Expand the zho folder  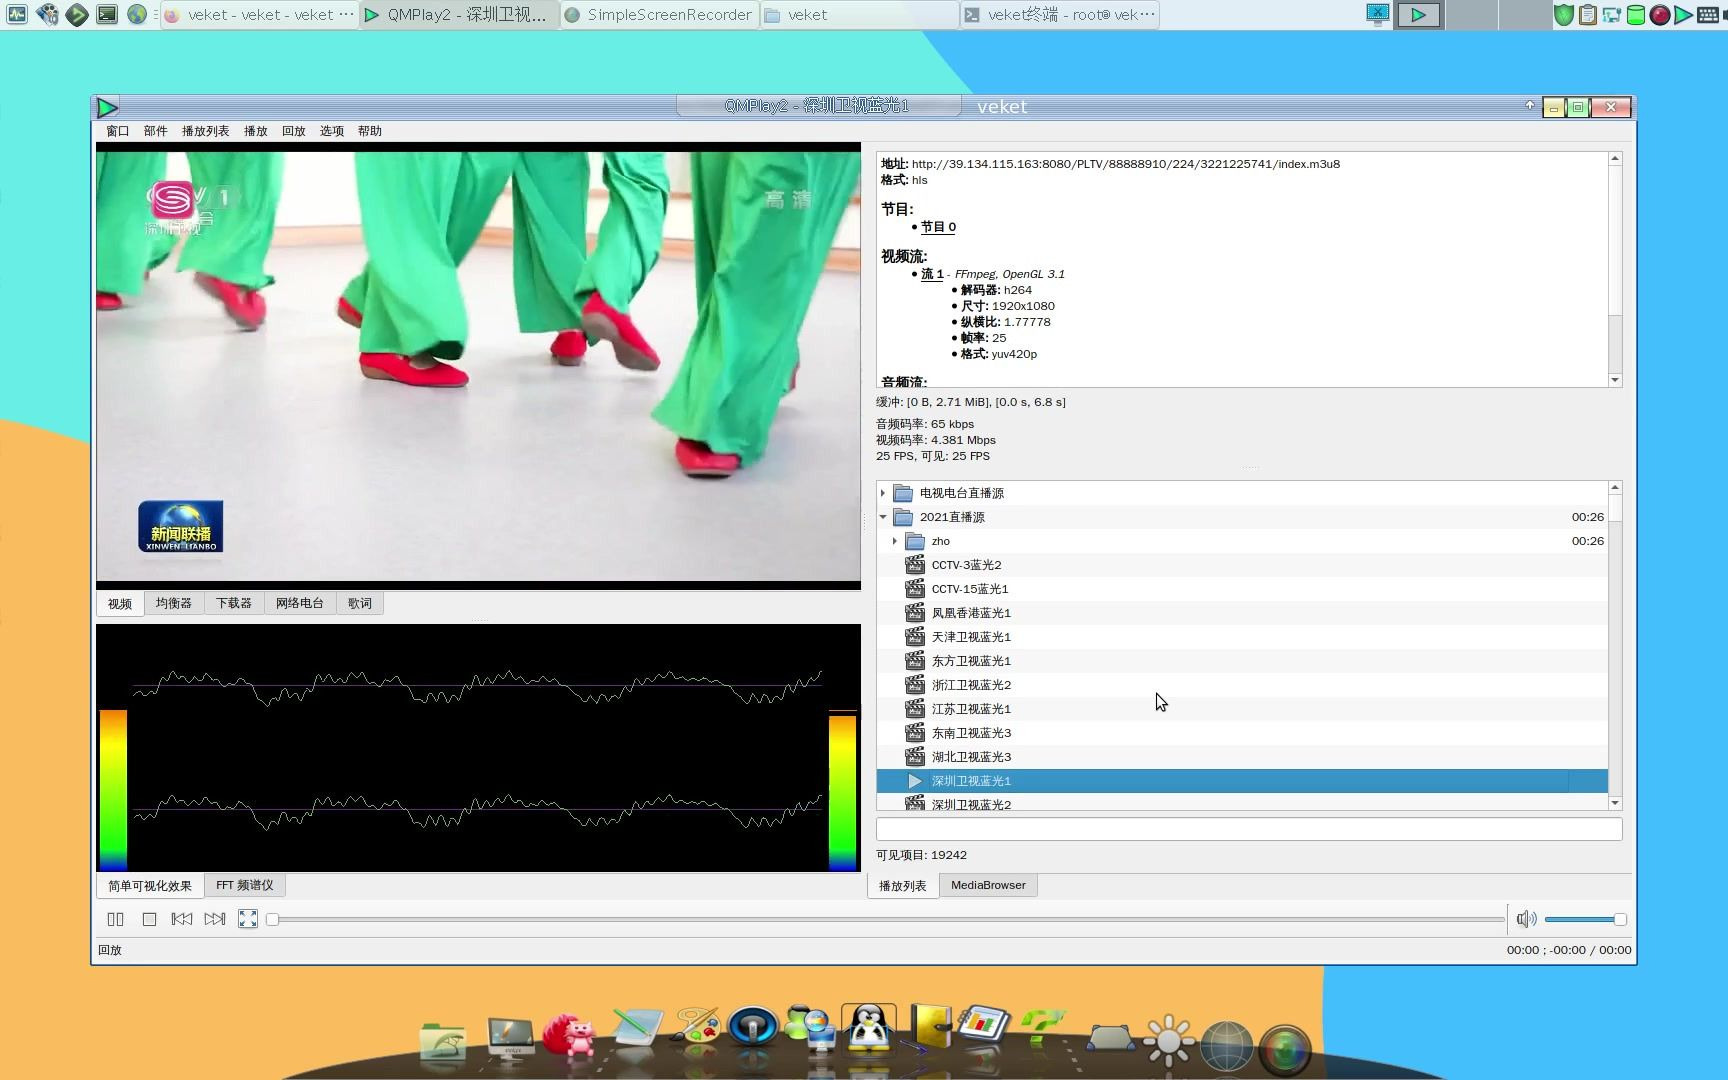tap(895, 541)
